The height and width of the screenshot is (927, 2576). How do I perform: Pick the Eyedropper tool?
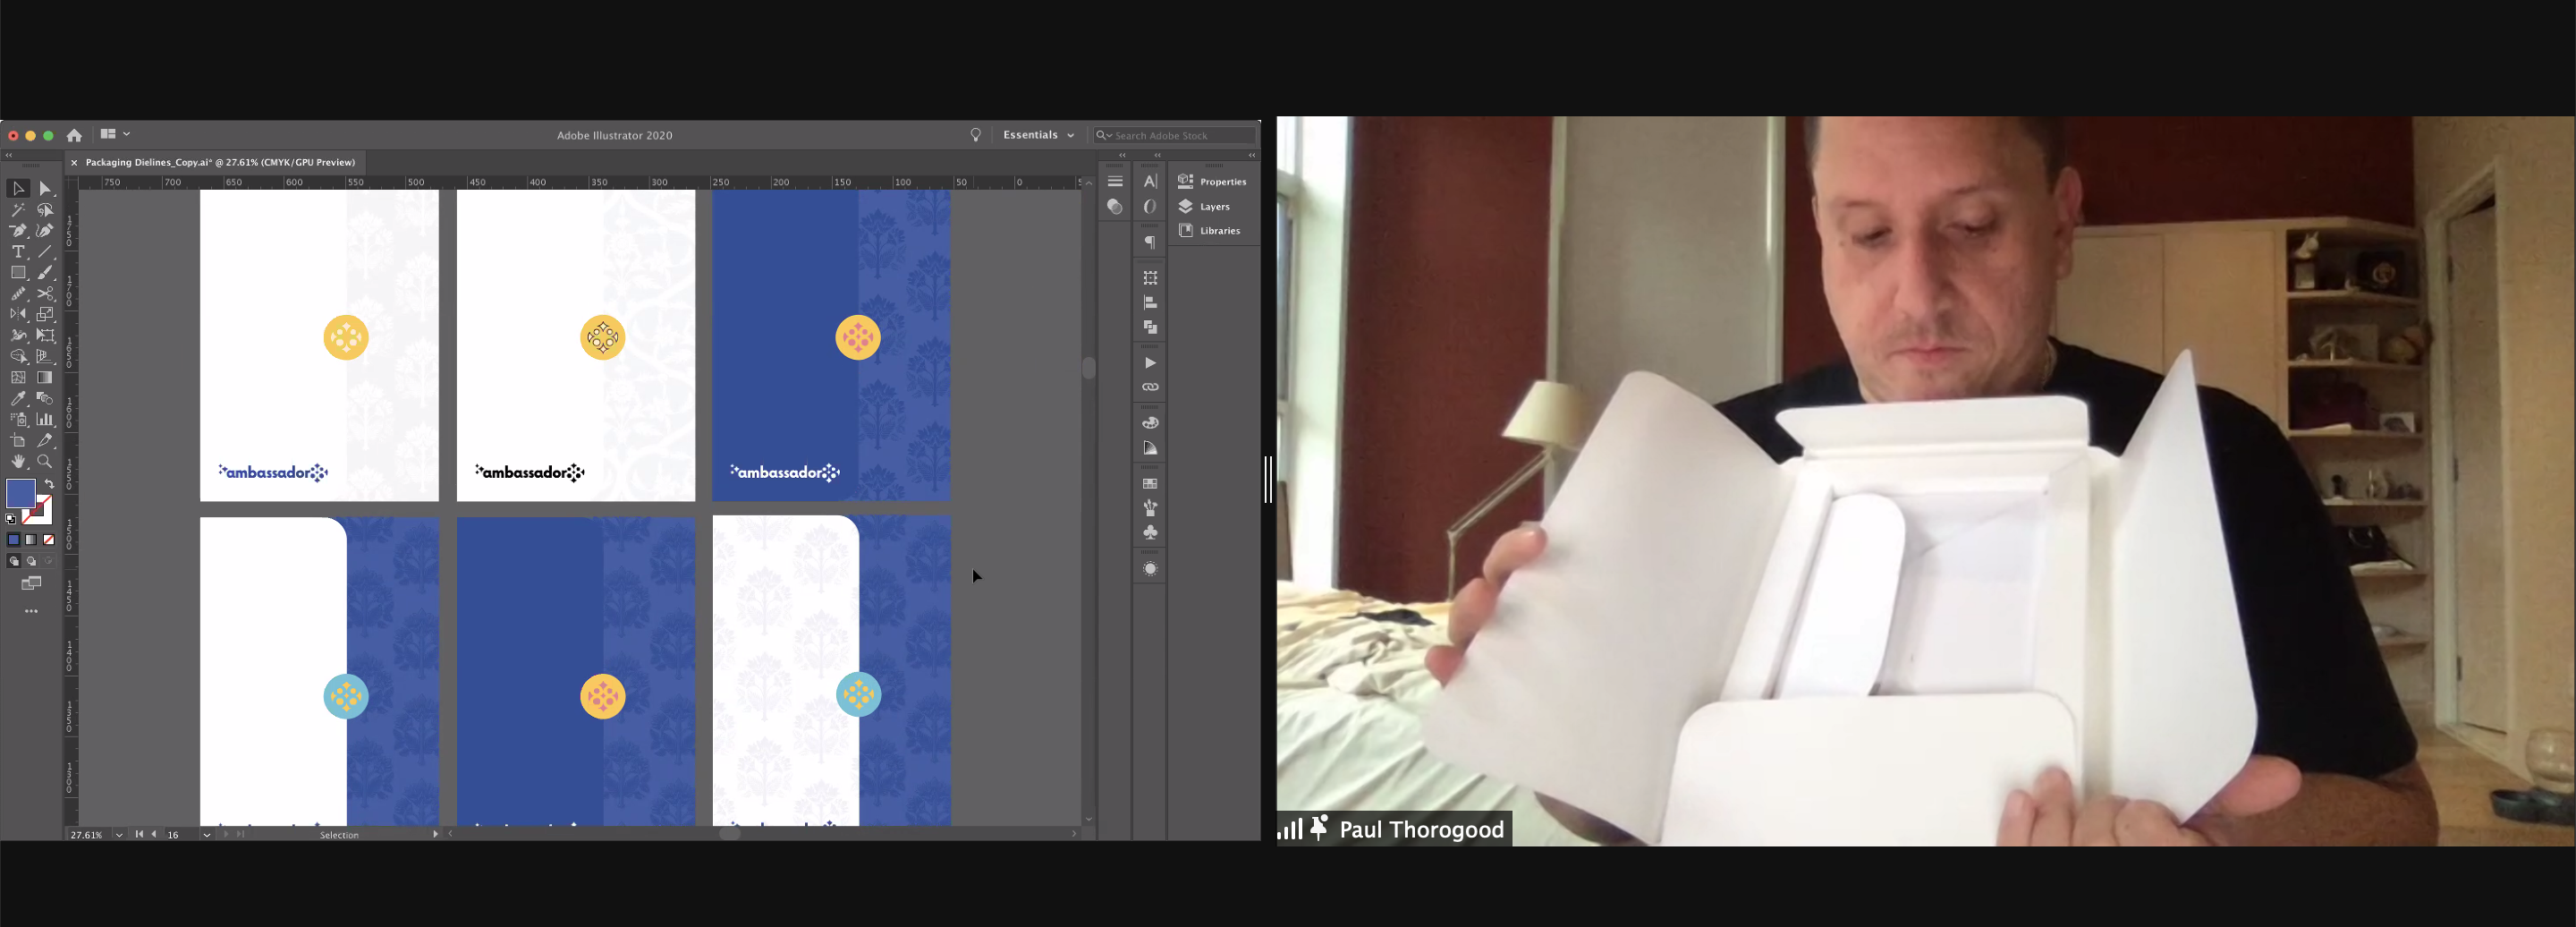[18, 398]
